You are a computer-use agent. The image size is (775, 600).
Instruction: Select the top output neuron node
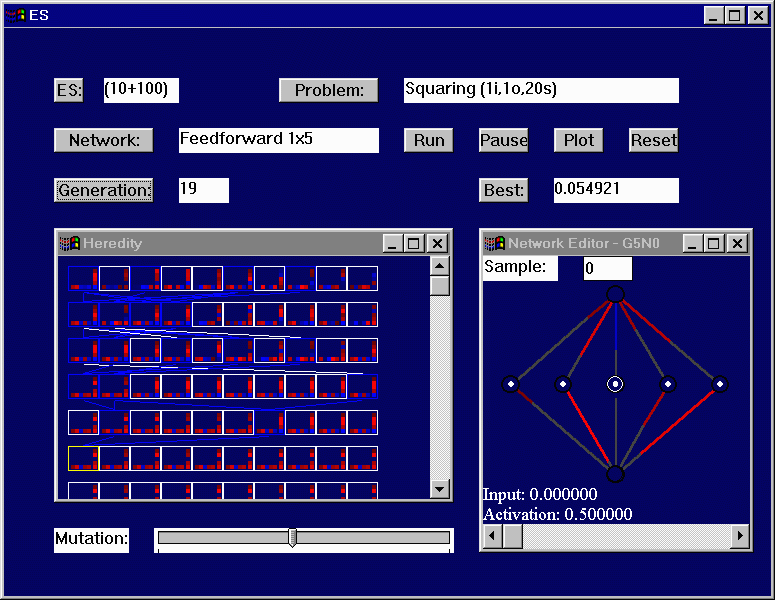[x=615, y=294]
